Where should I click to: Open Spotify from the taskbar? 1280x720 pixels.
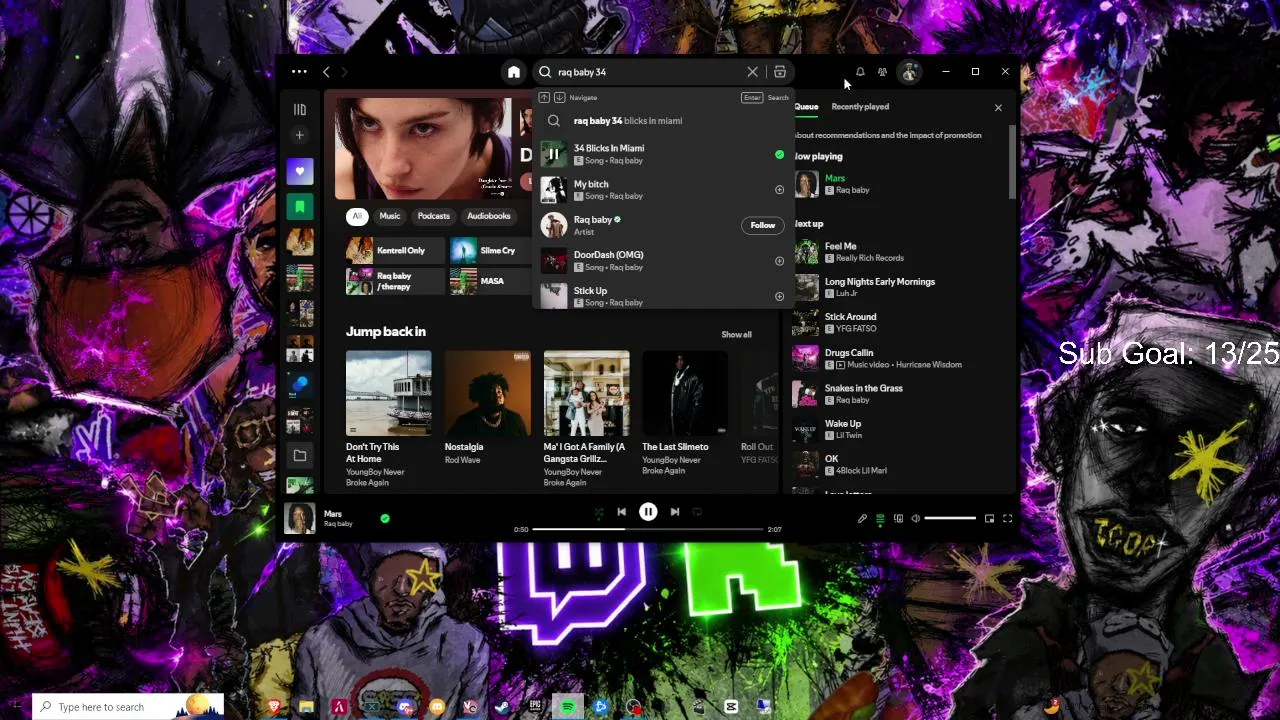(568, 707)
